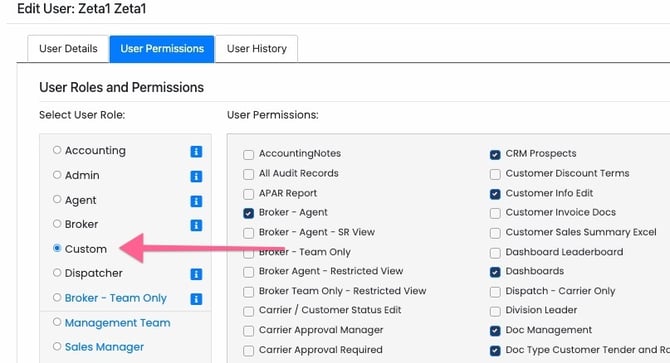Screen dimensions: 670x363
Task: Uncheck Doc Type Customer Tender checkbox
Action: (495, 351)
